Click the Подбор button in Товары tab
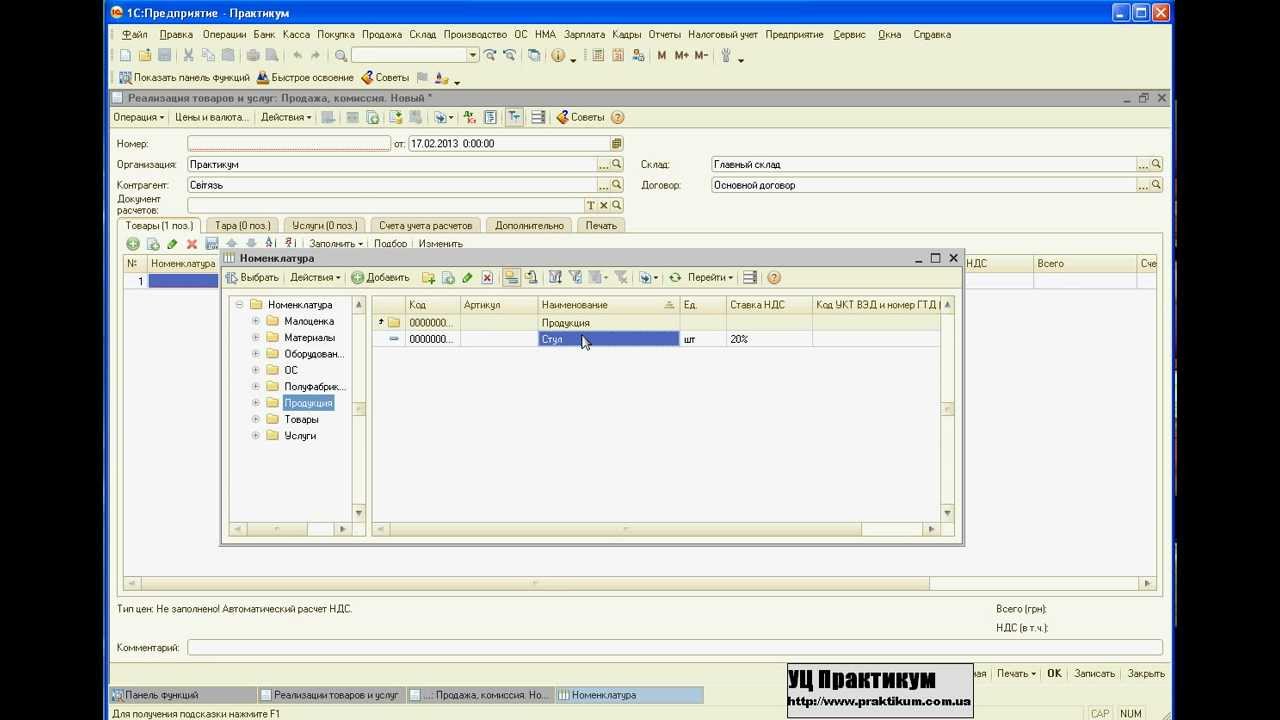This screenshot has height=720, width=1280. click(390, 243)
